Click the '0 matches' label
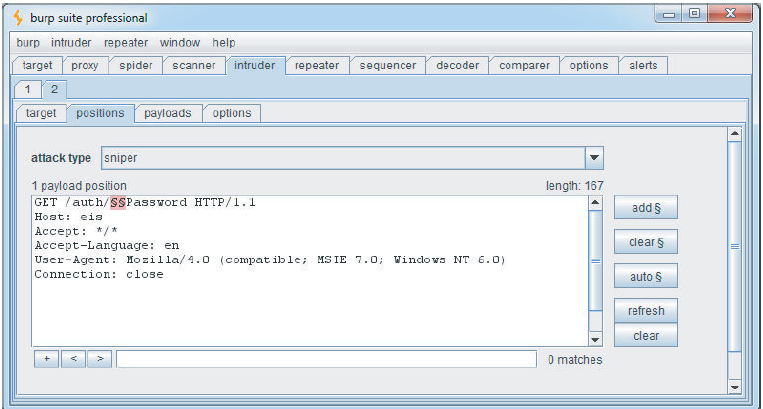The width and height of the screenshot is (763, 409). point(575,360)
